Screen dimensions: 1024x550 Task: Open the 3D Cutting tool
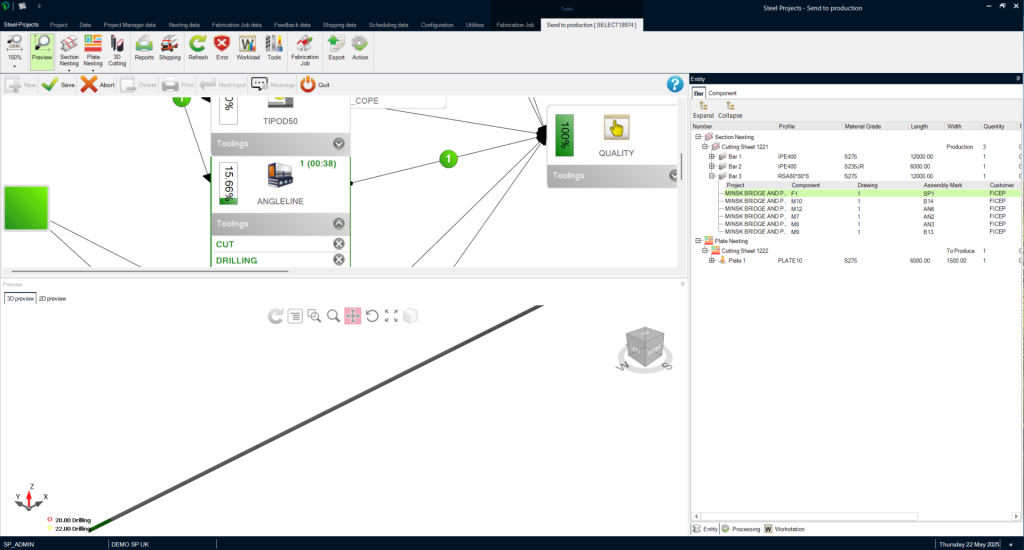(117, 47)
